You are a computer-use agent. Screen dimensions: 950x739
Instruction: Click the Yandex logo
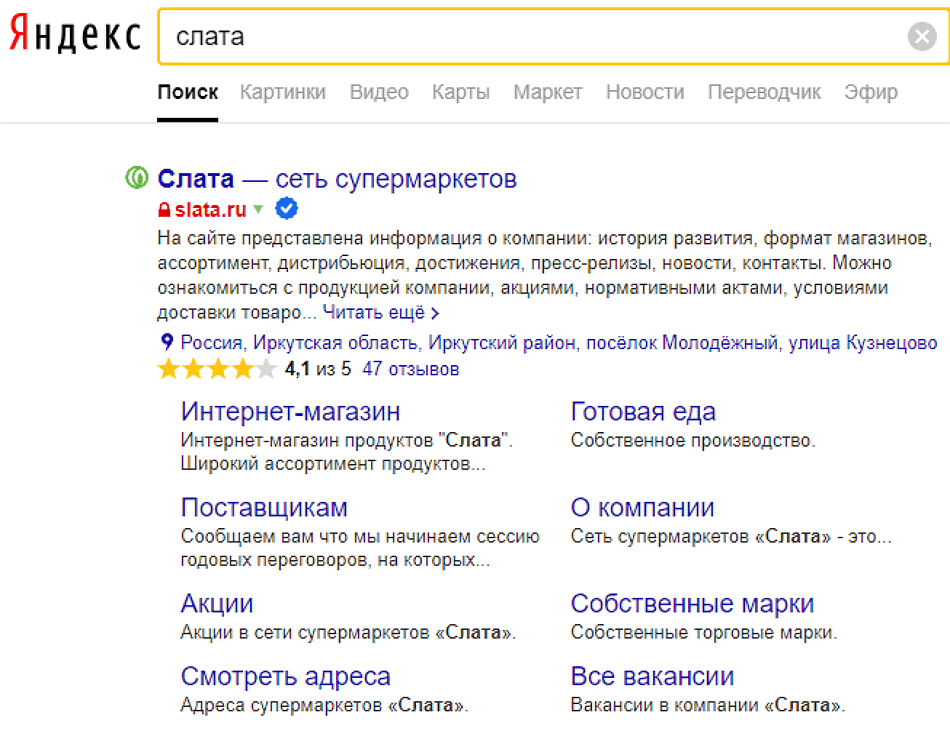(x=73, y=33)
